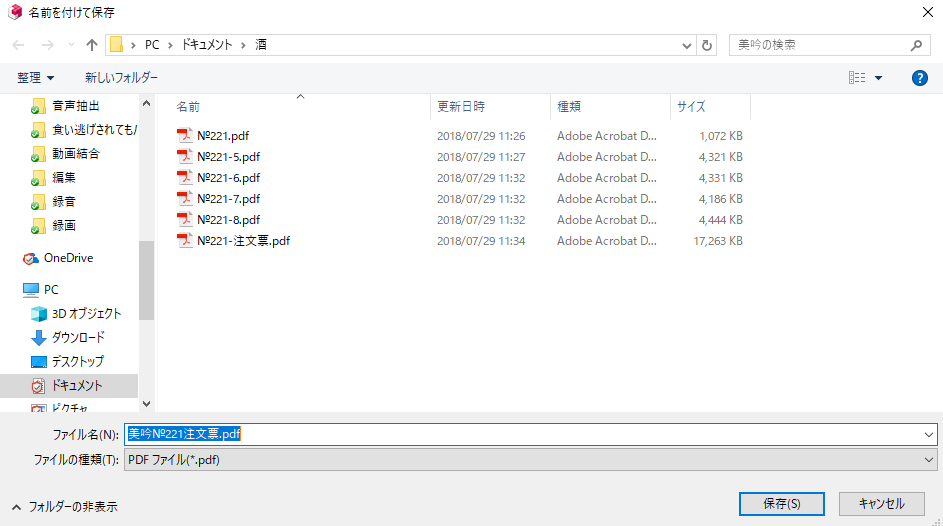
Task: Click the PDF icon of №221-5.pdf
Action: (185, 156)
